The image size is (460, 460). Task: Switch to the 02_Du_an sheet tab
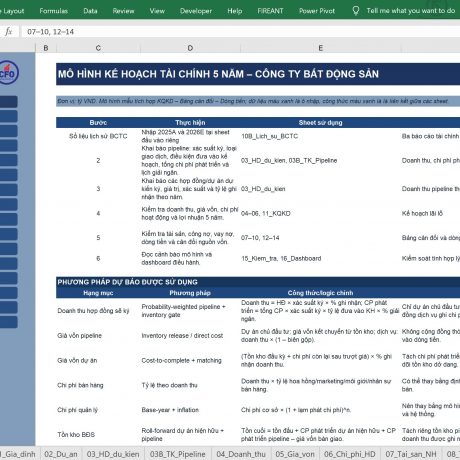tap(61, 454)
